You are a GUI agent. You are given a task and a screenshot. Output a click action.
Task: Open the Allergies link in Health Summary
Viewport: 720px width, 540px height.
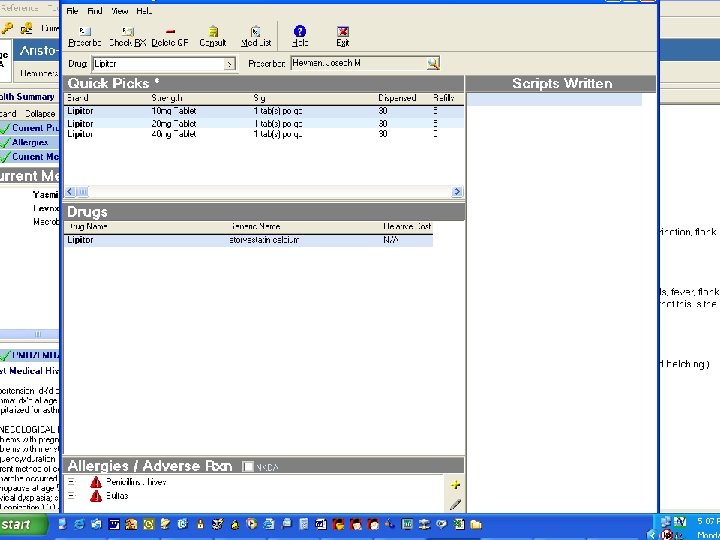[x=30, y=143]
